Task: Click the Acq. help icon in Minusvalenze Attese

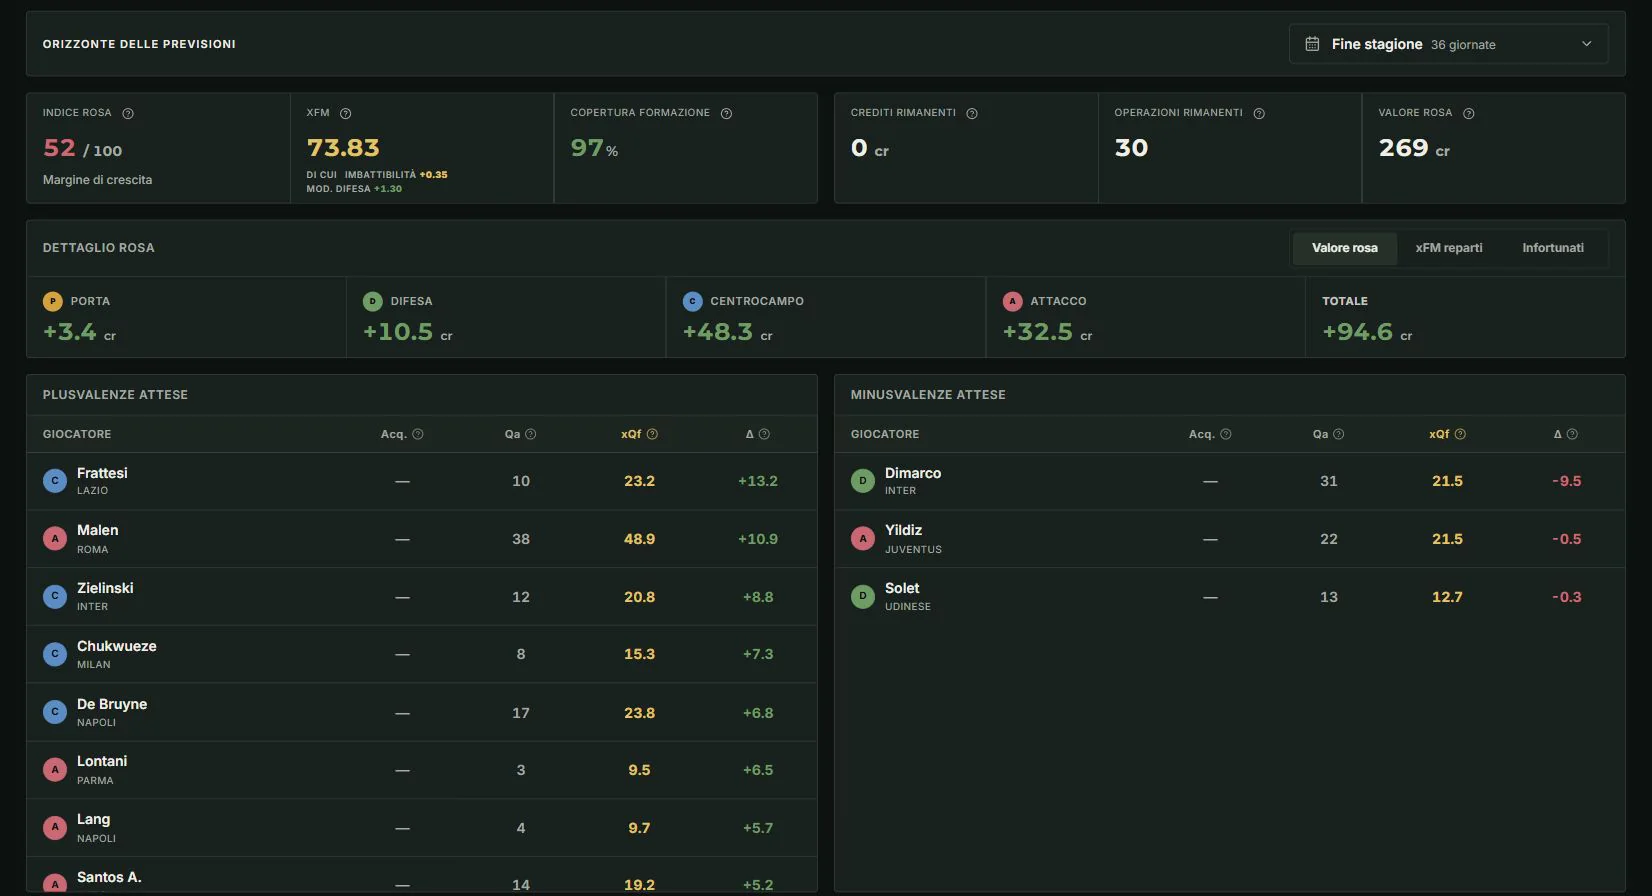Action: (x=1226, y=434)
